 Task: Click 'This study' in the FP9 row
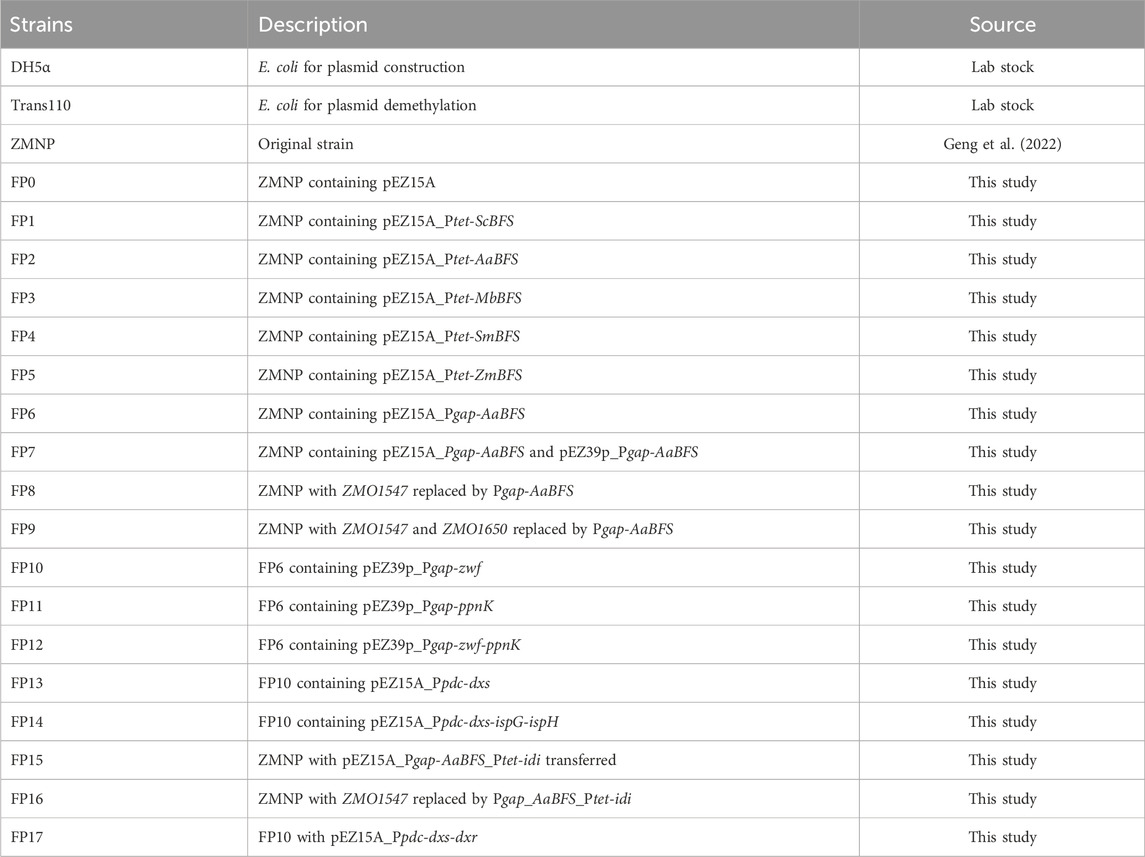(1002, 529)
